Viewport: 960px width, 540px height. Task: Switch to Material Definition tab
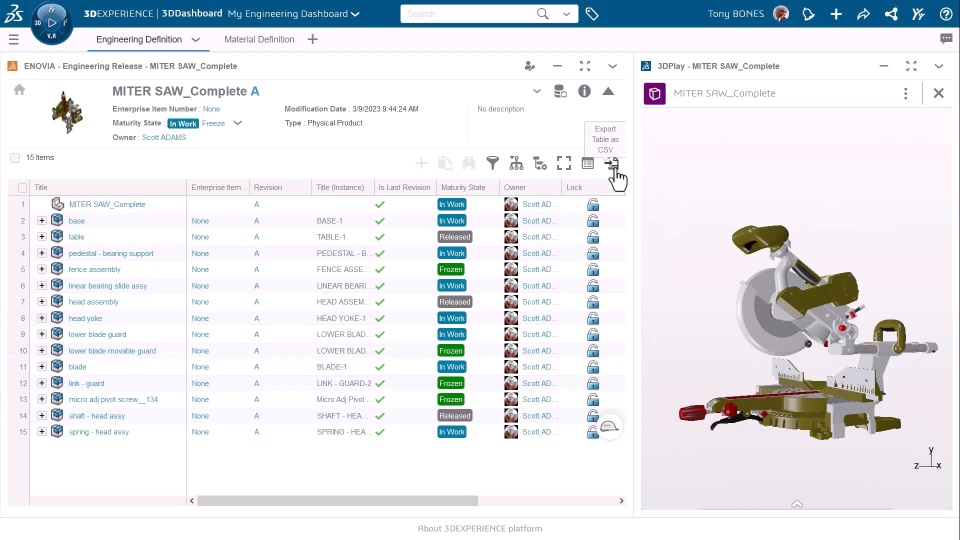259,39
